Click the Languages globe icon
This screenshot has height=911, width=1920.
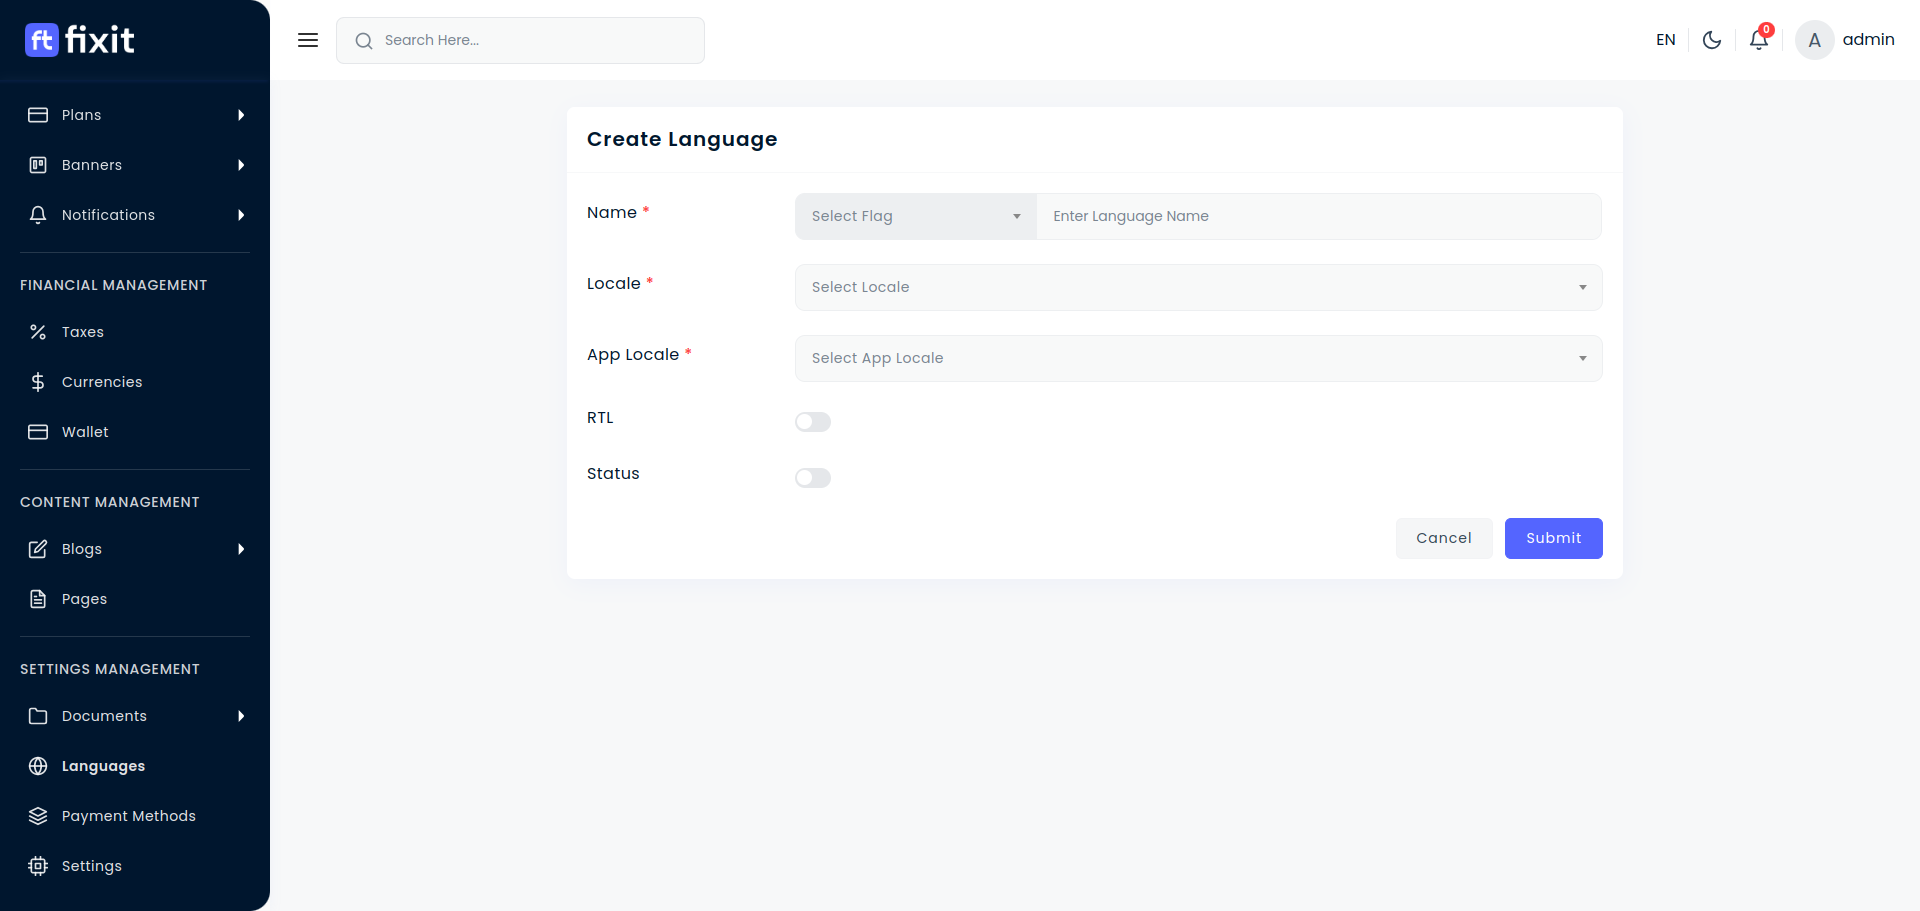pos(38,766)
